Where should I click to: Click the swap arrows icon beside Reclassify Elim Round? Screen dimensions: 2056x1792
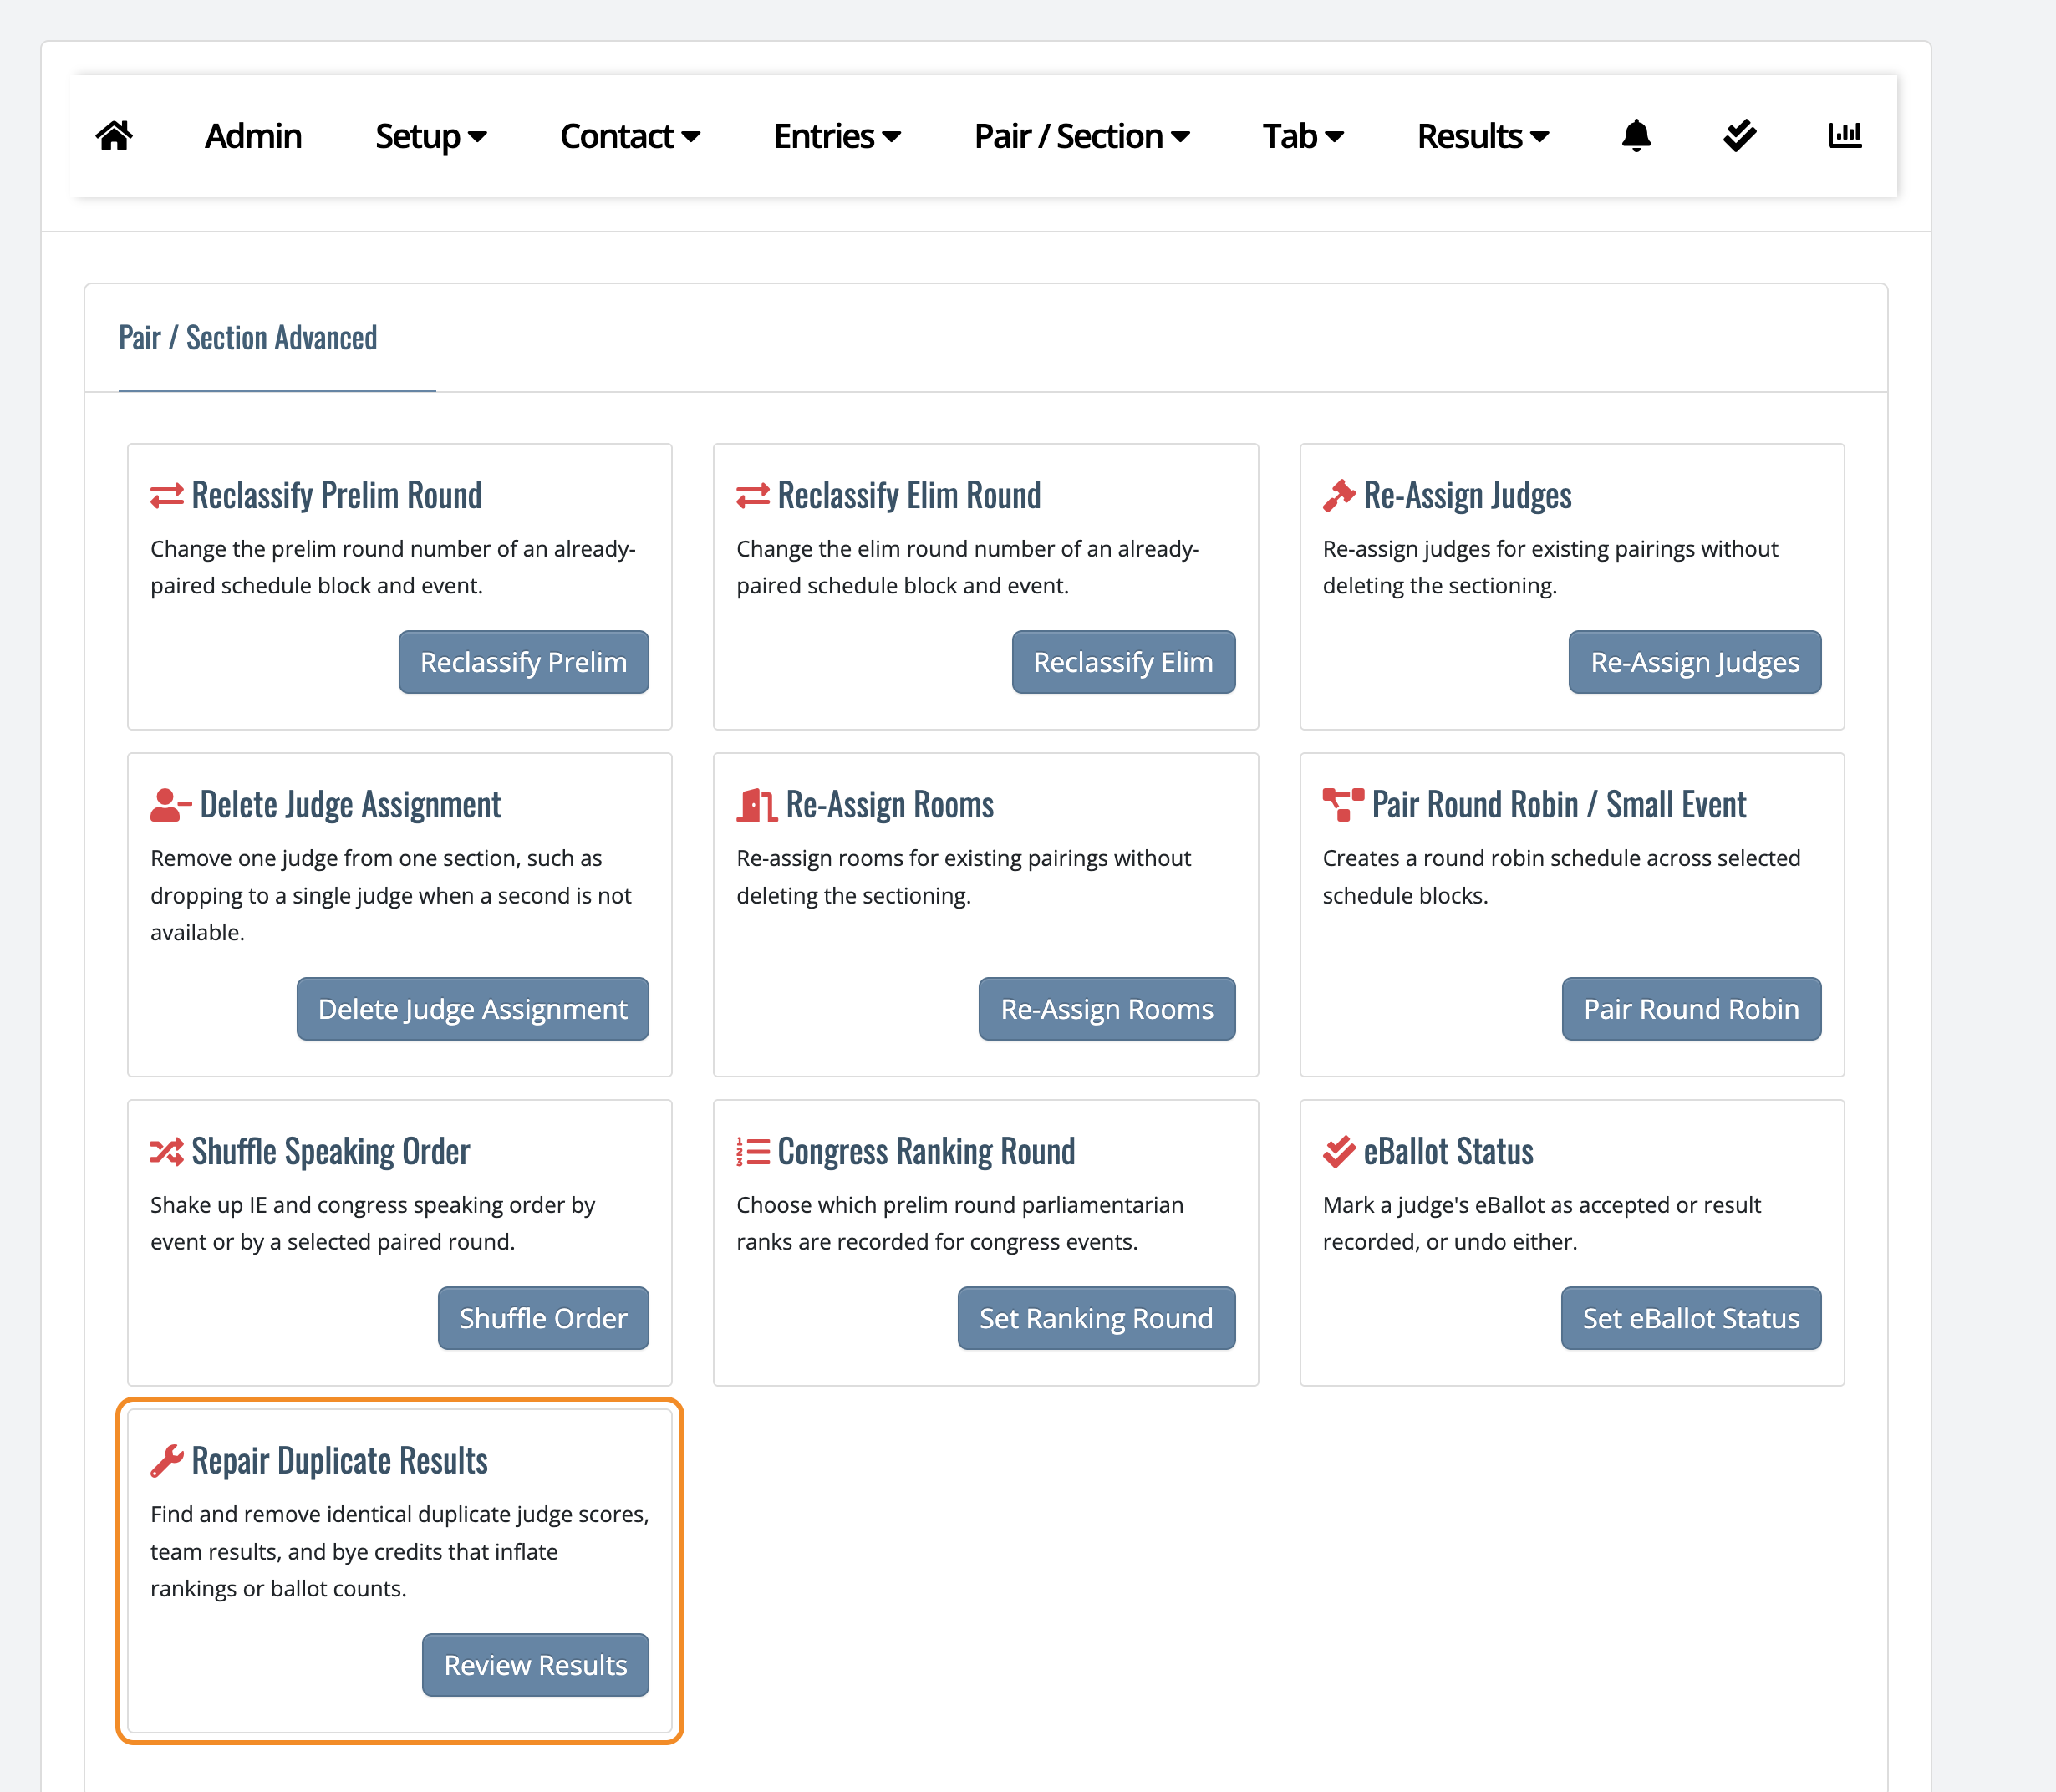click(x=753, y=495)
